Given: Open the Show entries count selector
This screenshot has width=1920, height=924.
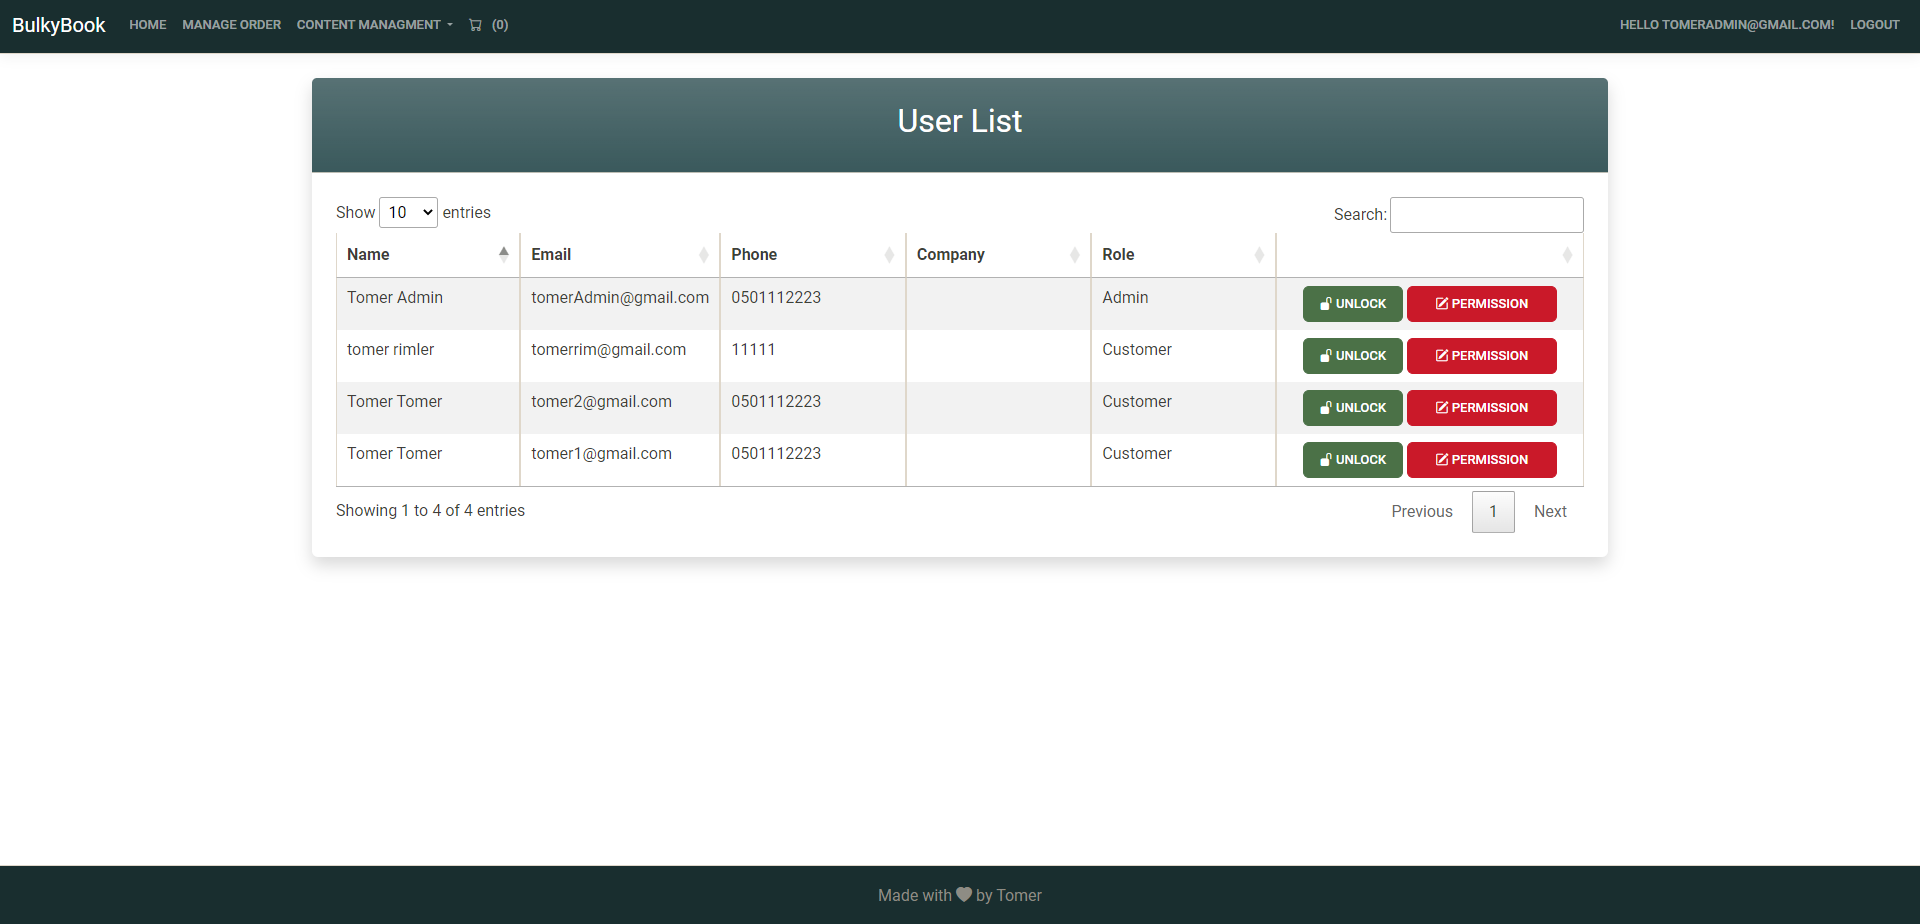Looking at the screenshot, I should 408,212.
